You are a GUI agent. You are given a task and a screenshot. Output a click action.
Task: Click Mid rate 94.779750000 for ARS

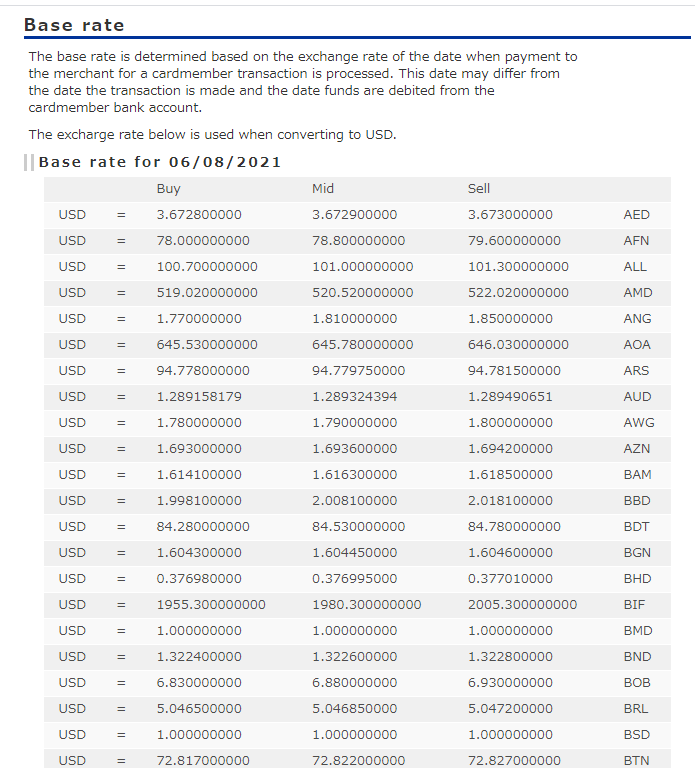[x=359, y=370]
